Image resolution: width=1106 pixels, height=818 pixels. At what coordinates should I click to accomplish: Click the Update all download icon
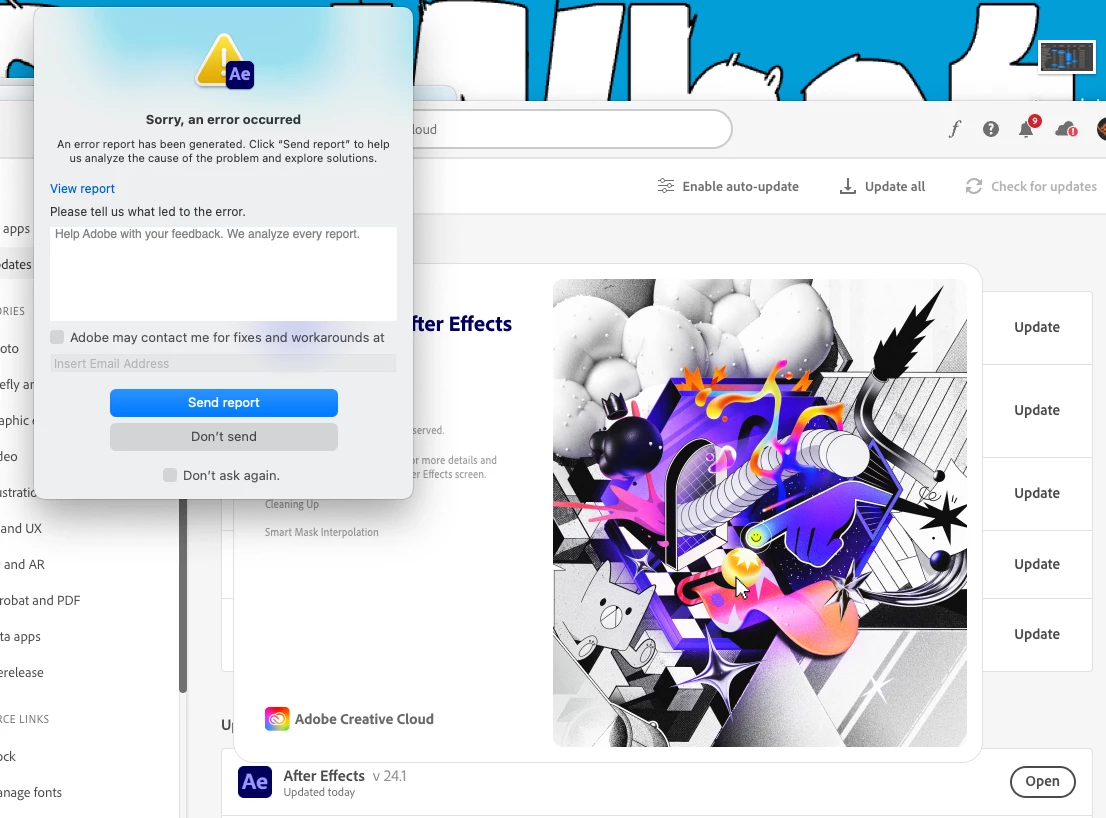click(x=847, y=186)
